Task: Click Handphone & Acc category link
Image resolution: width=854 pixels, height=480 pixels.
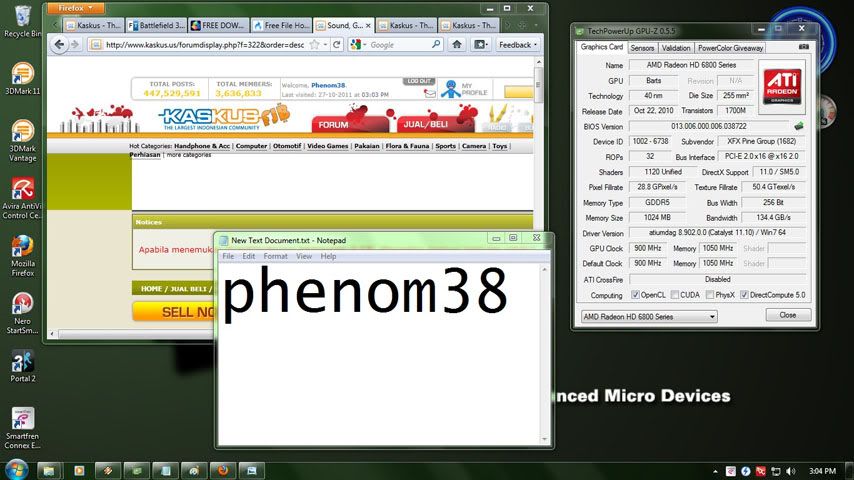Action: (202, 146)
